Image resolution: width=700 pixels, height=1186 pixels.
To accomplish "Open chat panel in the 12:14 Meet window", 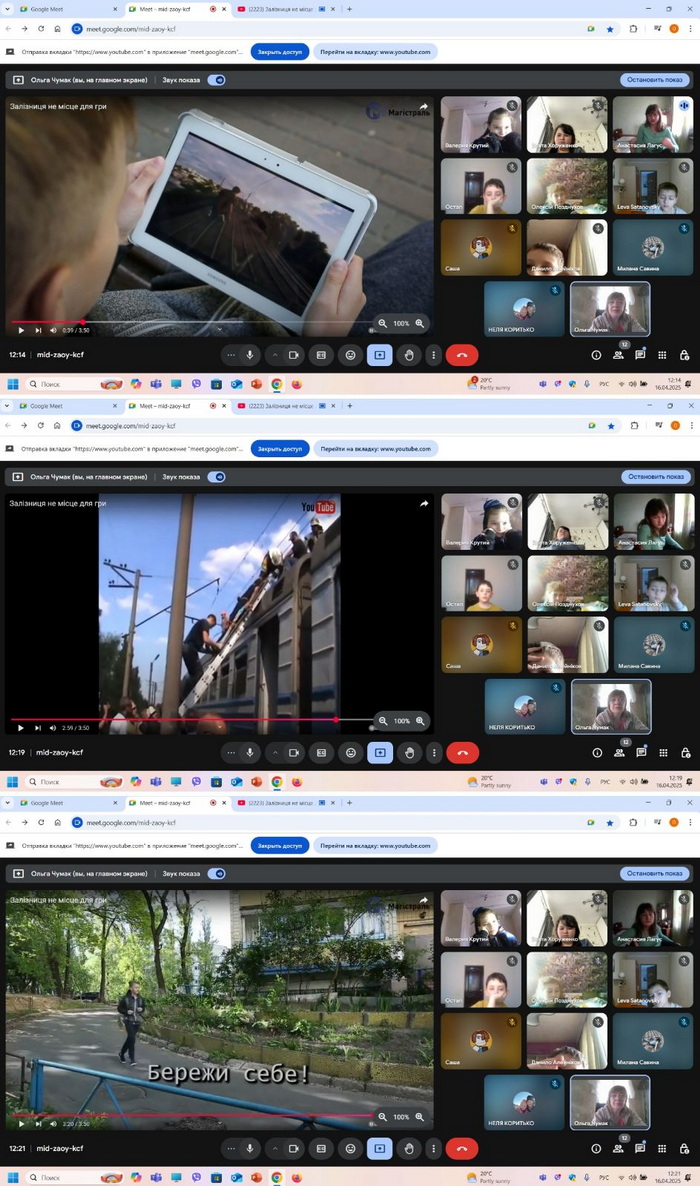I will pos(640,355).
